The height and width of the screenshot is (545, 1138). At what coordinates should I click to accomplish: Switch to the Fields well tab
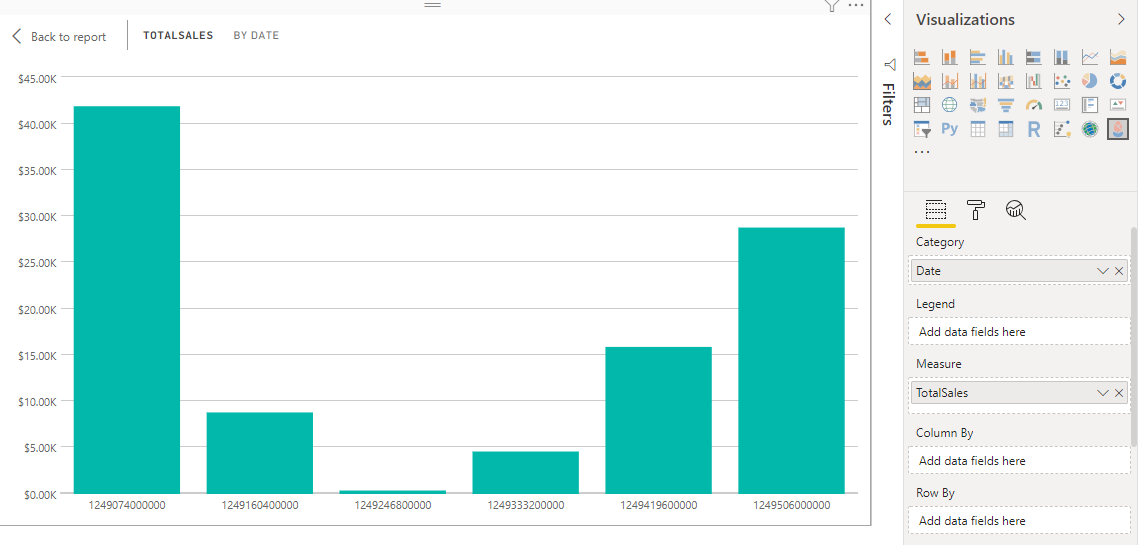pos(936,210)
